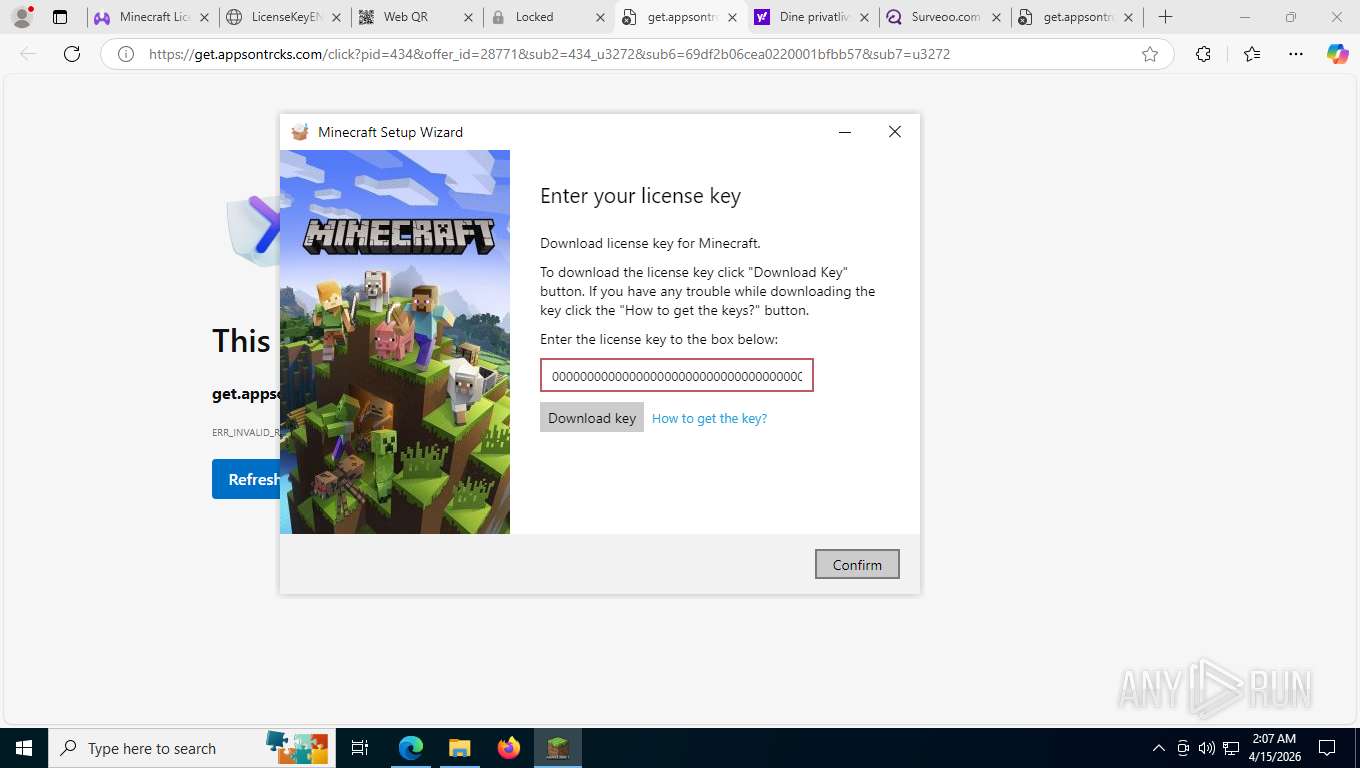
Task: Close the active get.appsontrcks tab
Action: coord(732,17)
